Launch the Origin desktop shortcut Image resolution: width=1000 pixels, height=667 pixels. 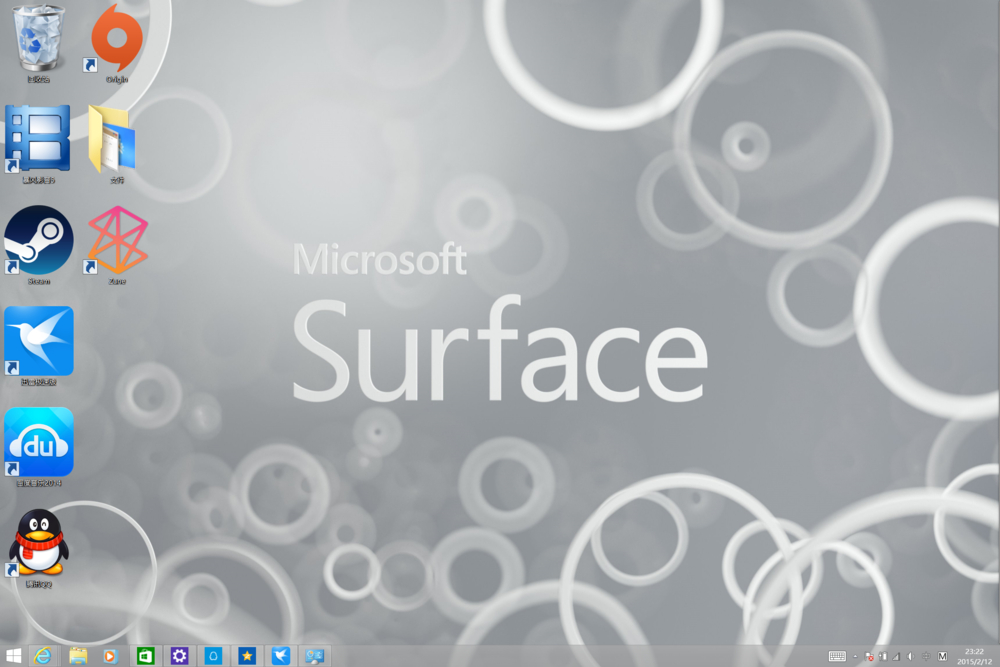click(x=116, y=42)
